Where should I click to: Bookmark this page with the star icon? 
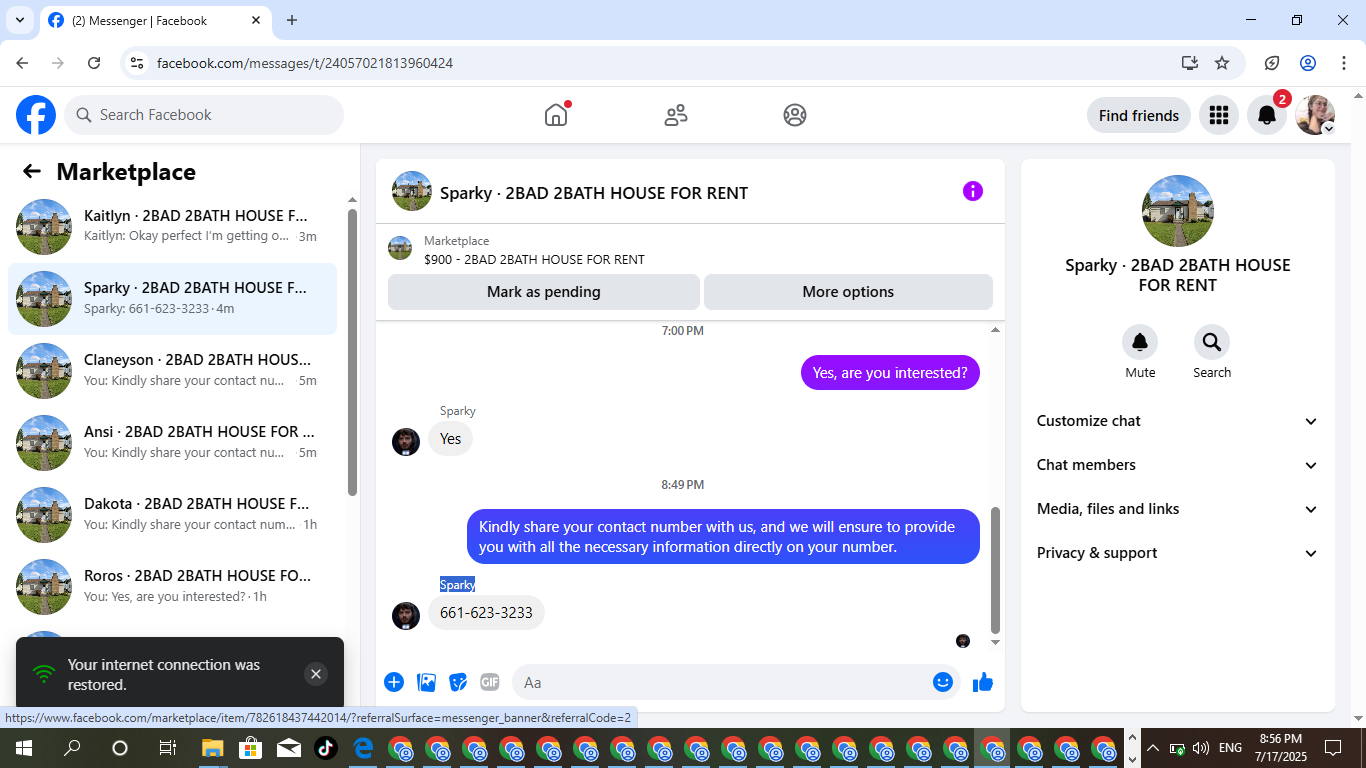coord(1222,63)
